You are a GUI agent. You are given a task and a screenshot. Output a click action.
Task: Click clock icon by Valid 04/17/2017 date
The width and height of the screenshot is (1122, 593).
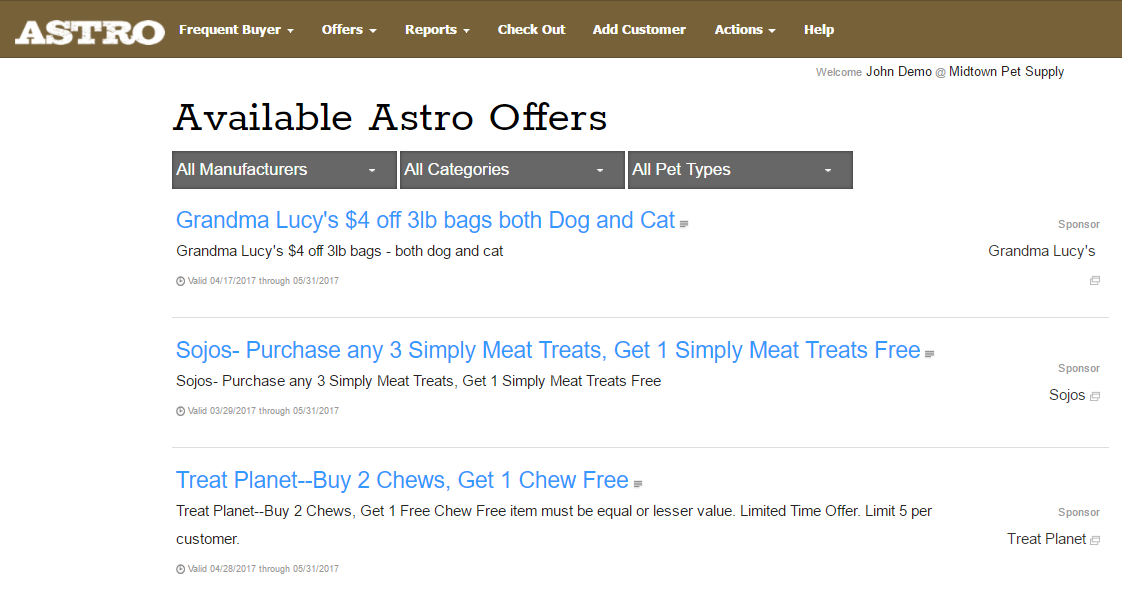tap(180, 281)
